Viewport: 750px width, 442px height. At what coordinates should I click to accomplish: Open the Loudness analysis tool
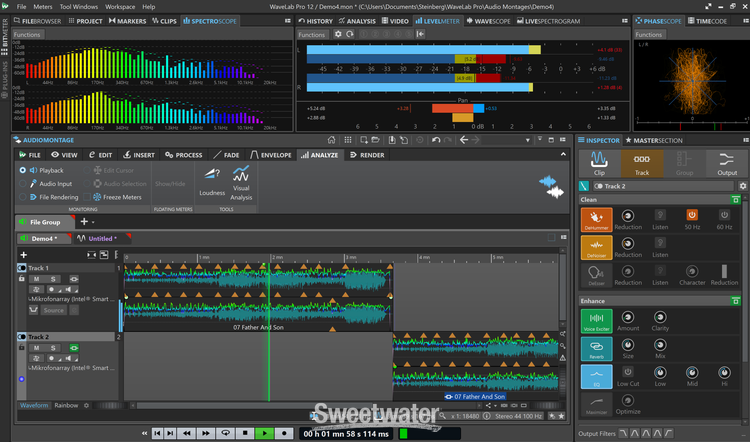[212, 178]
